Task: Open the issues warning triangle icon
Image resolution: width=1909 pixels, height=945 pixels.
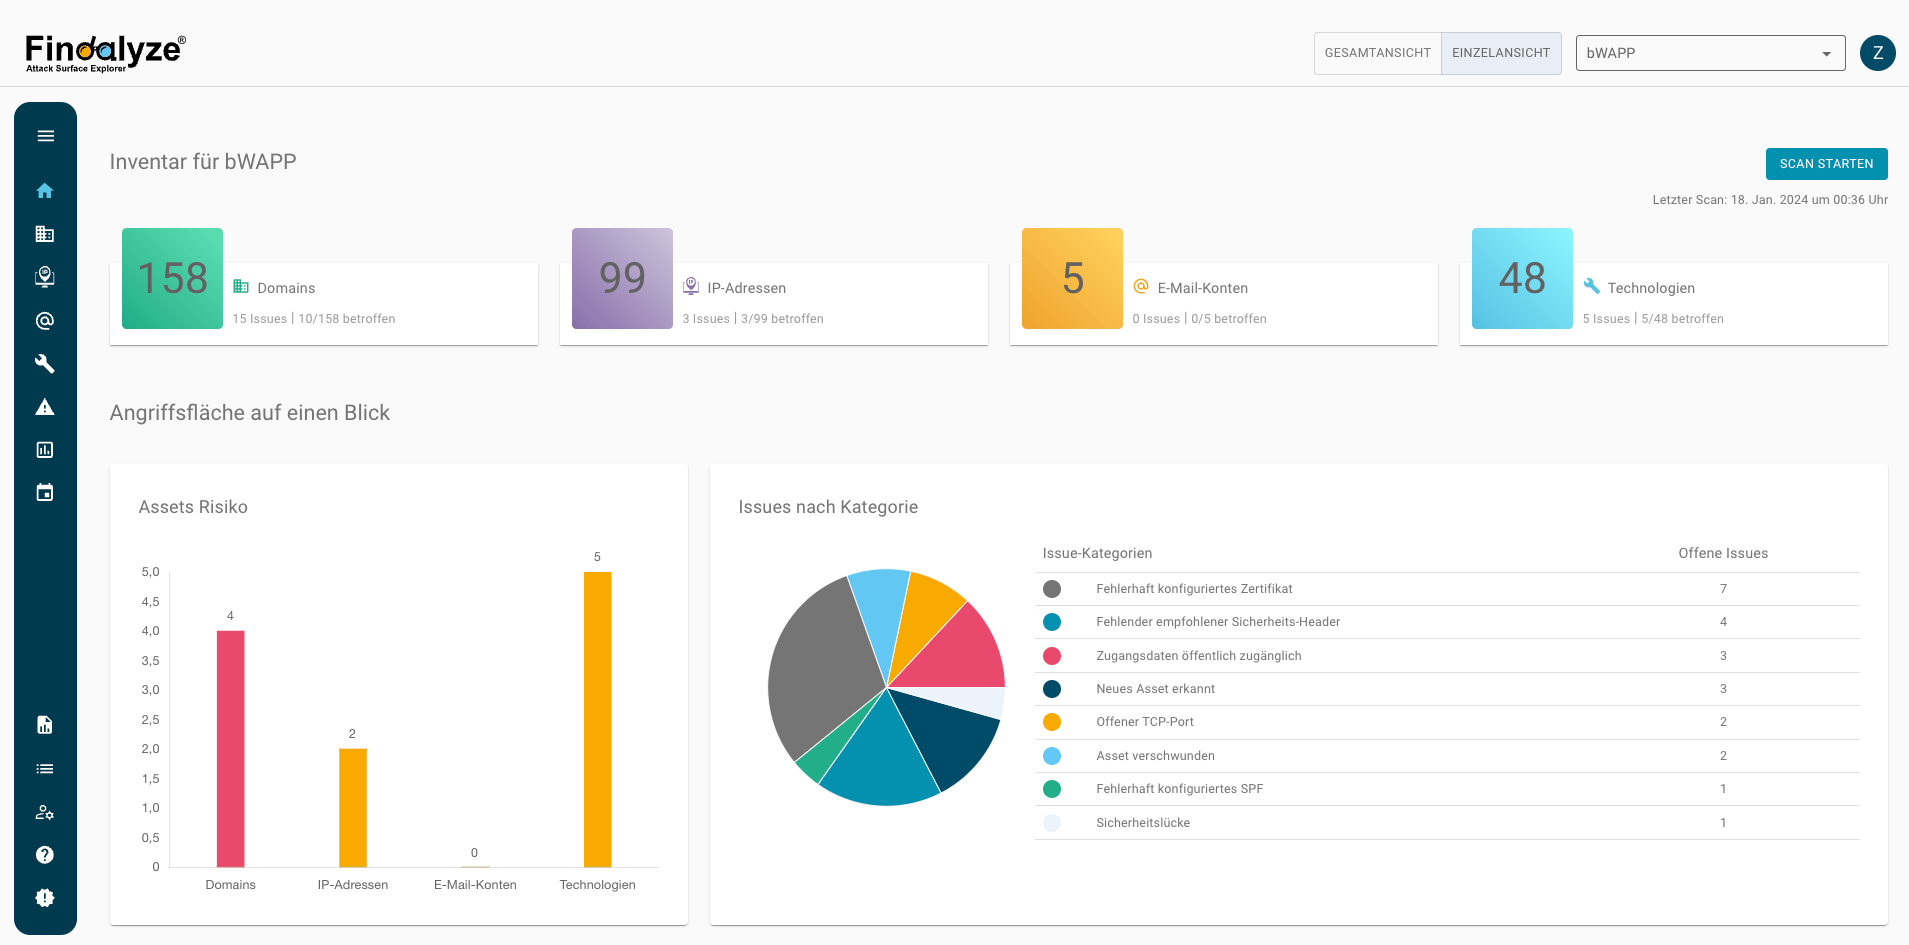Action: (x=45, y=407)
